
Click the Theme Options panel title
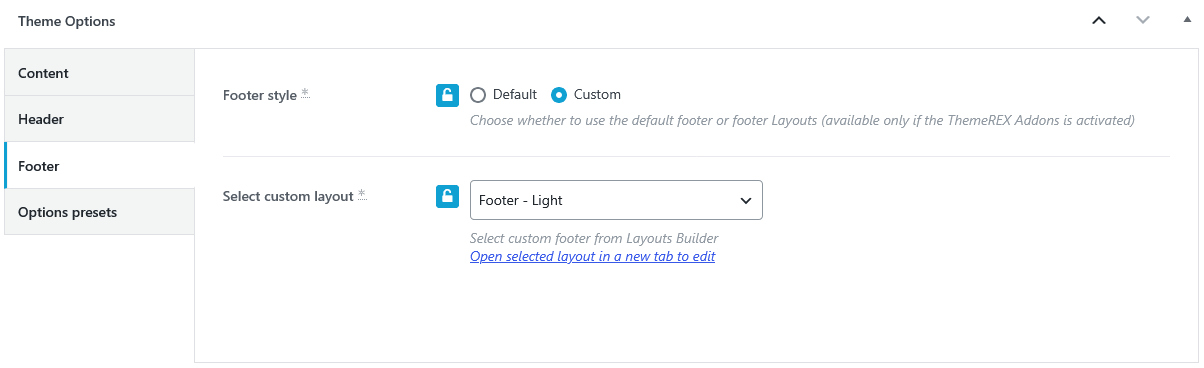tap(66, 21)
